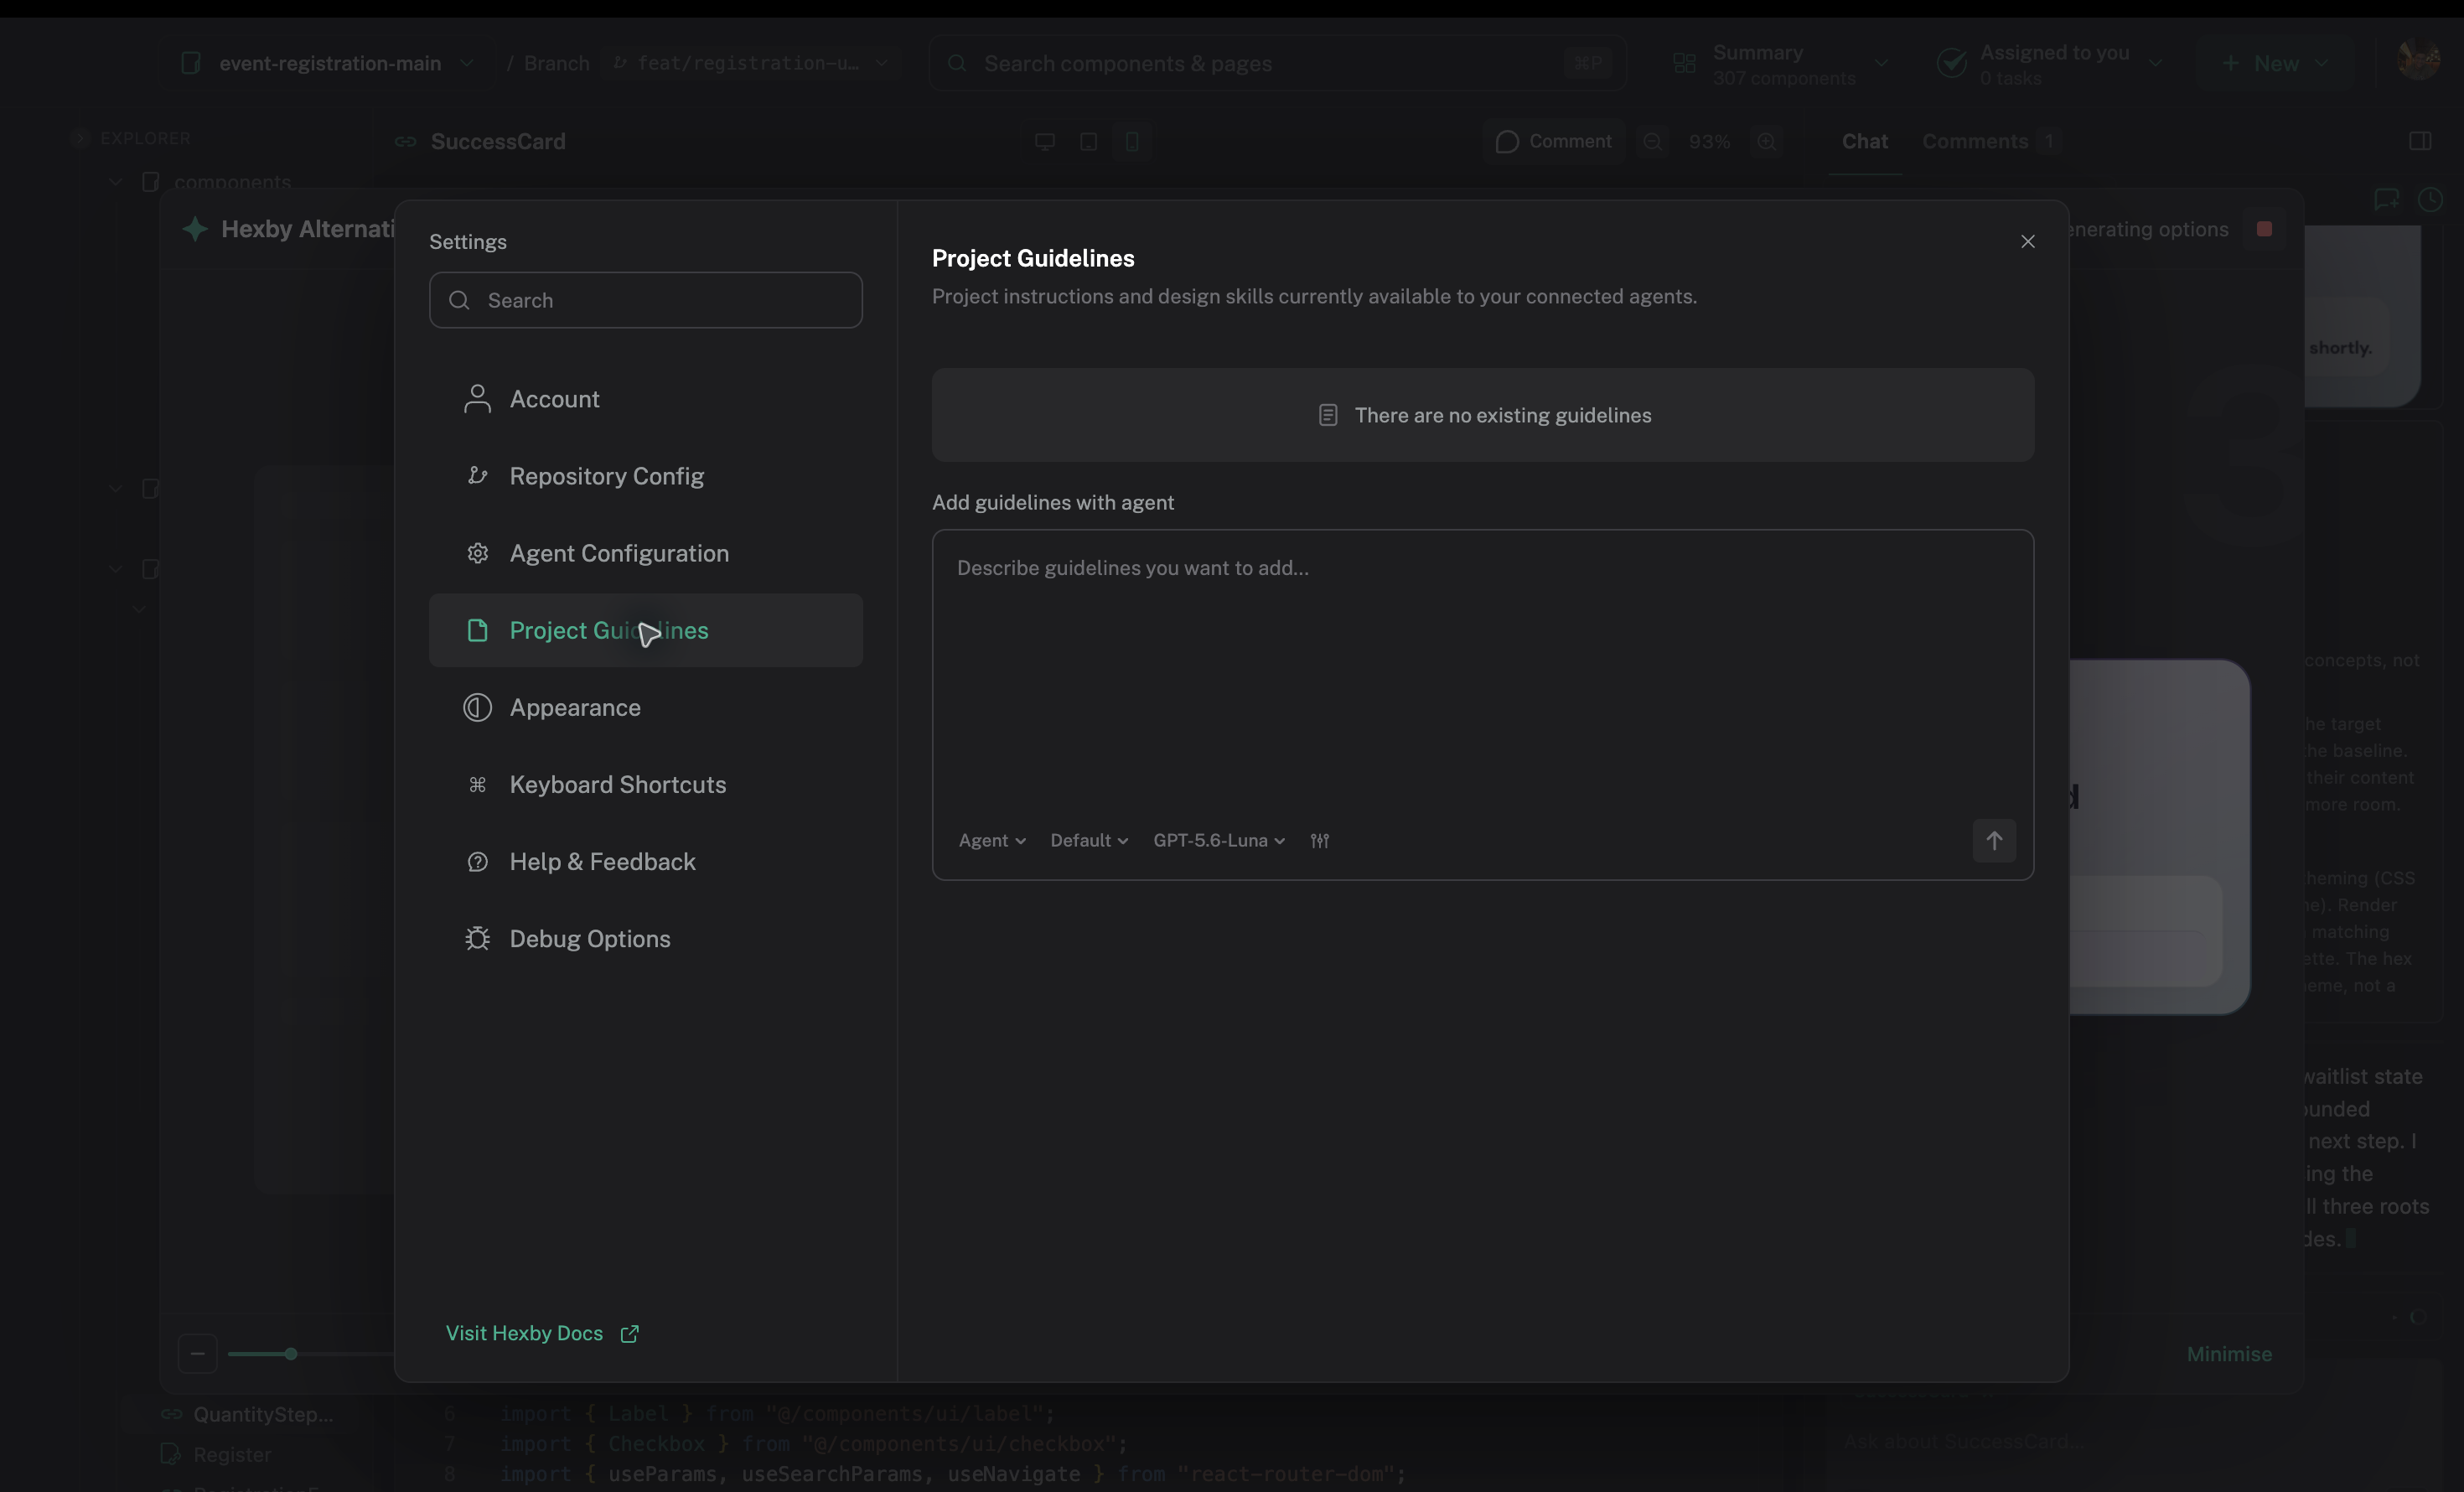Click the new chat bubble icon

tap(2386, 199)
